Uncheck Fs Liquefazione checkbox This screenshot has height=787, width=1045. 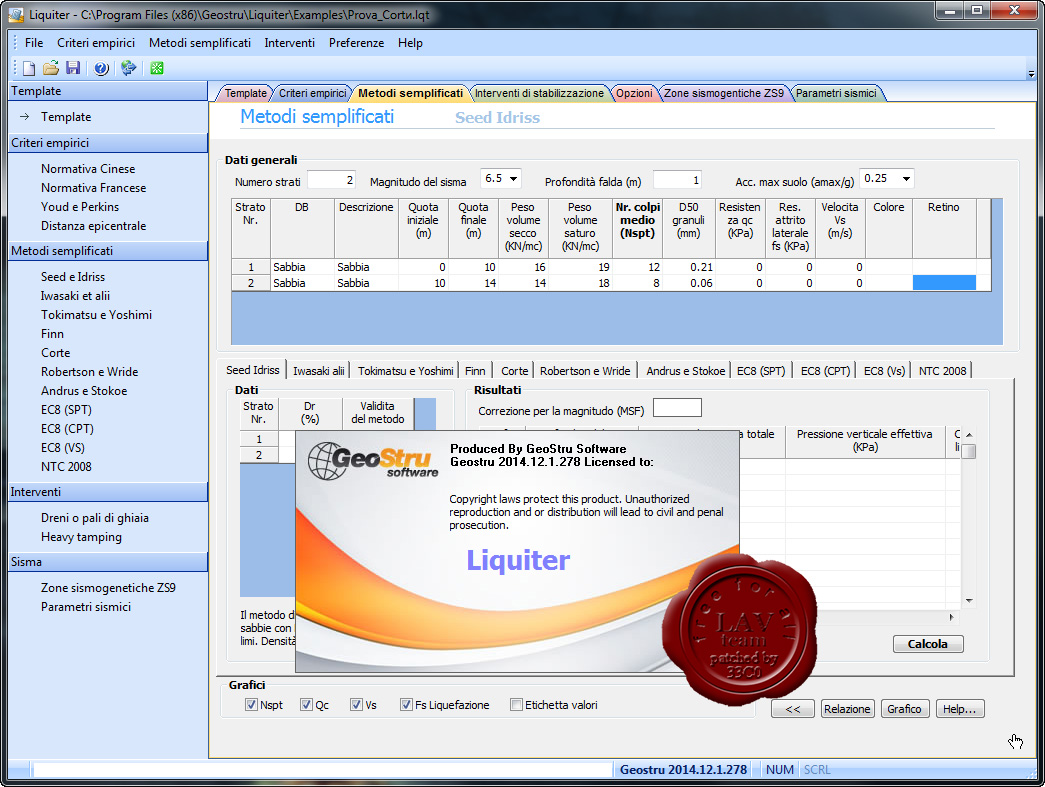coord(406,704)
